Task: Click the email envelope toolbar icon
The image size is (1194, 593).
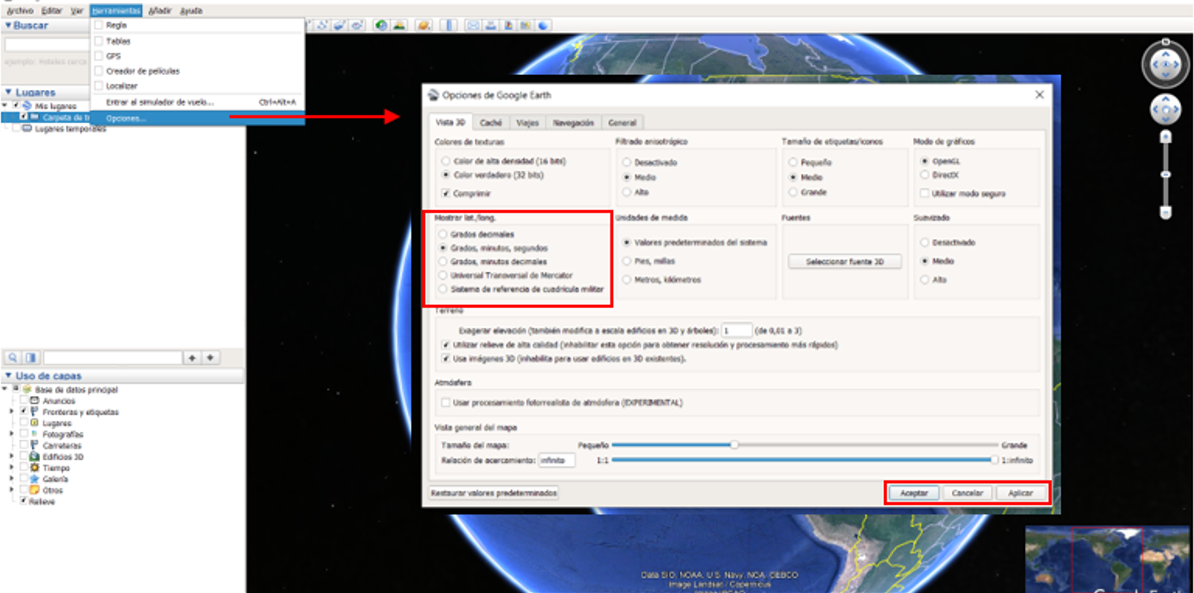Action: pos(474,25)
